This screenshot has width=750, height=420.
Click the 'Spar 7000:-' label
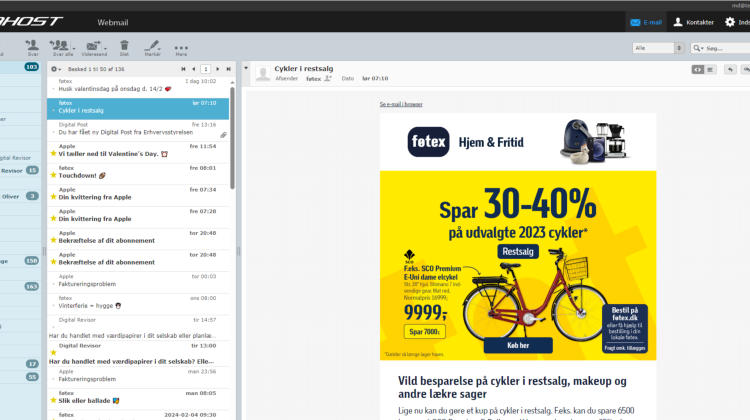click(x=424, y=332)
